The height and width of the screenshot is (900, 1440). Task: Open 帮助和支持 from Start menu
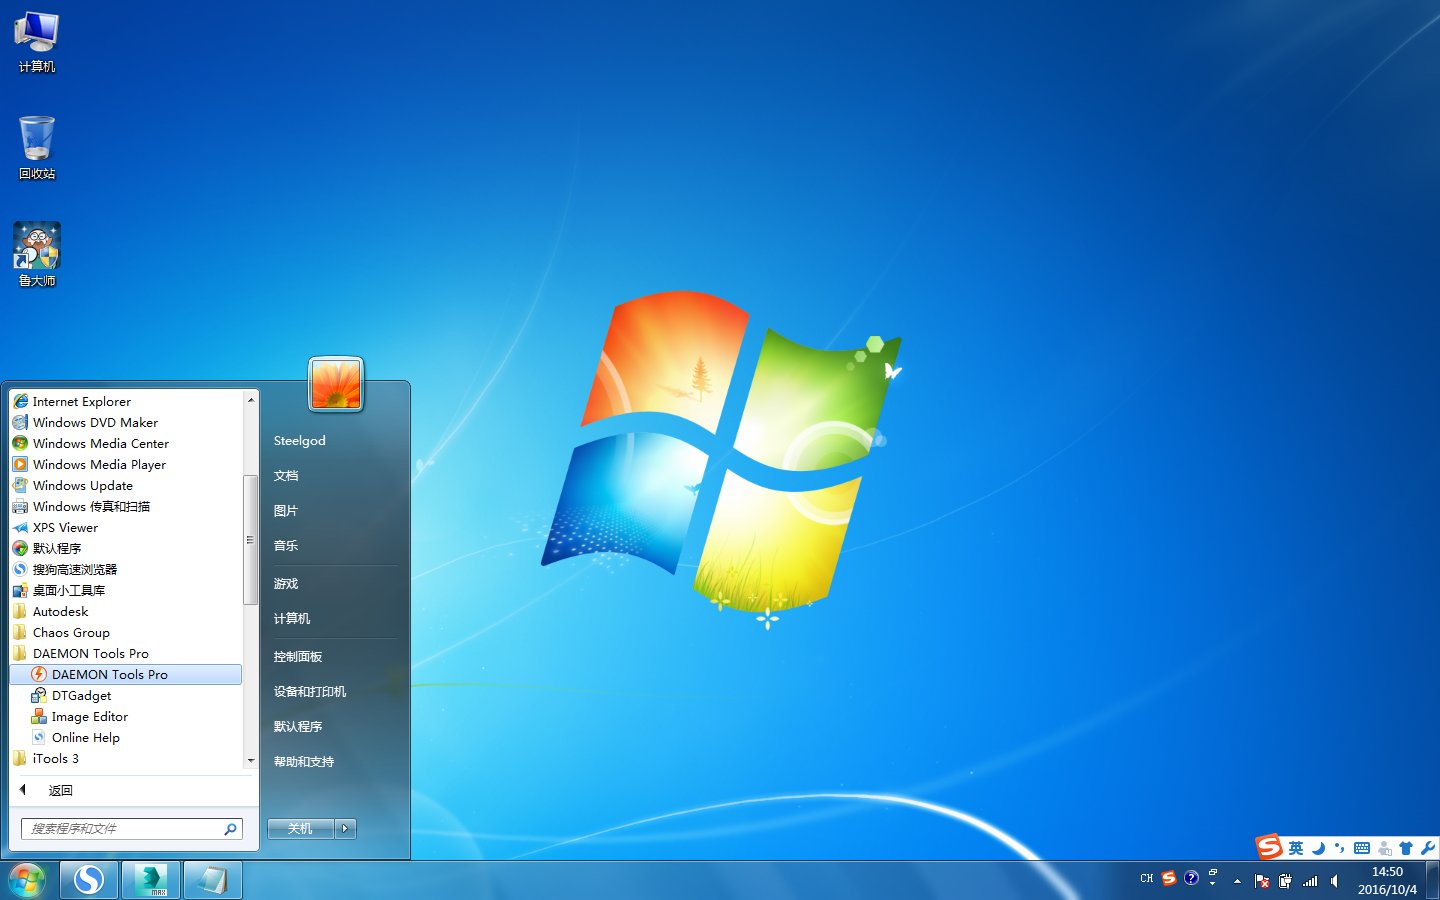click(306, 760)
